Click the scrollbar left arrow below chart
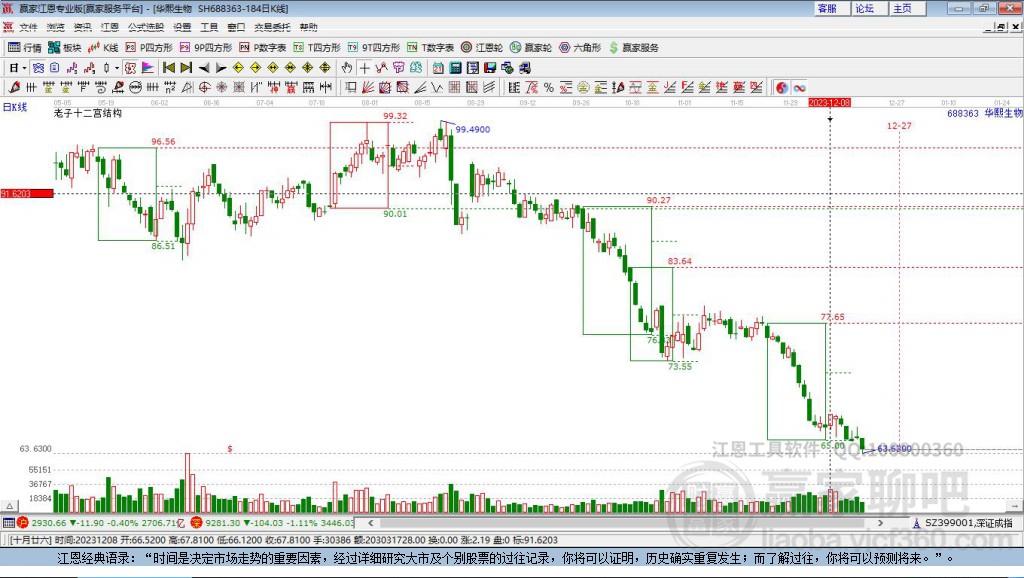Image resolution: width=1024 pixels, height=578 pixels. 371,522
